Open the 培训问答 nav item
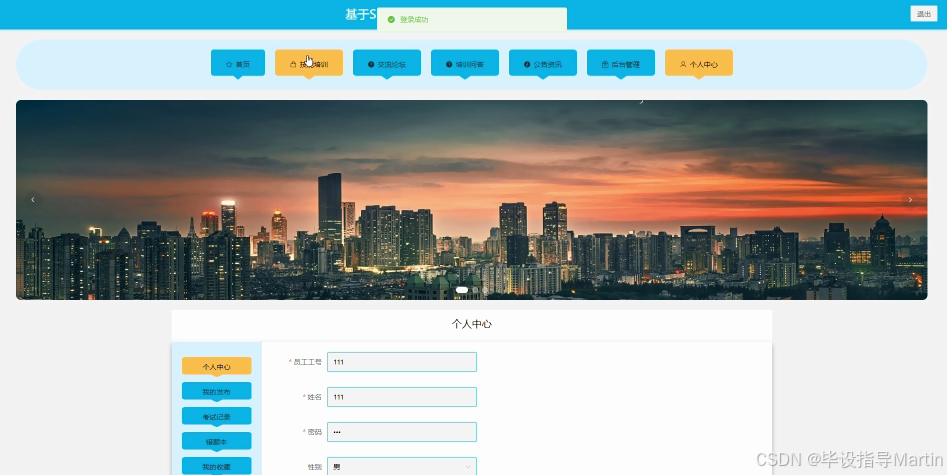Screen dimensions: 947x475 point(464,63)
